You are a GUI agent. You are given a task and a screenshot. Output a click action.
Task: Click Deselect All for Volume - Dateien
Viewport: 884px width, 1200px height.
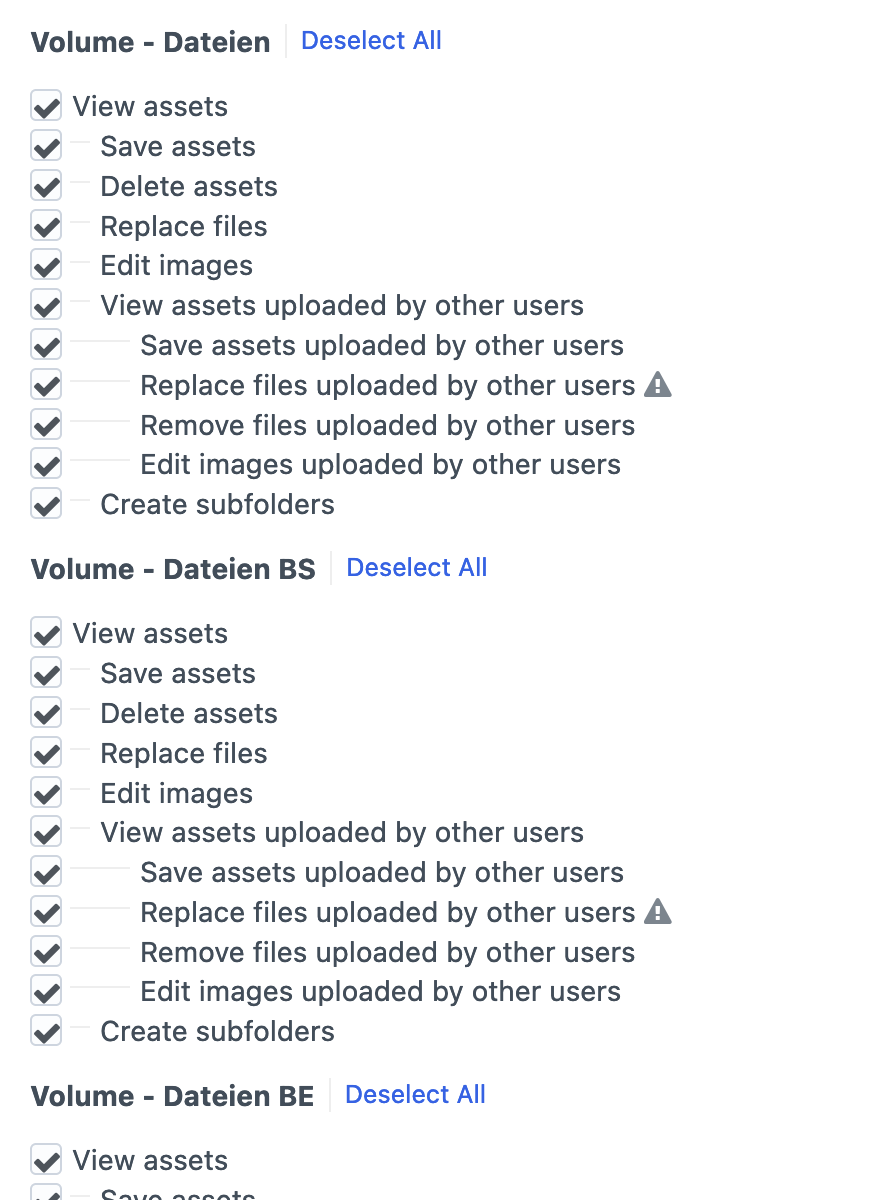(371, 40)
